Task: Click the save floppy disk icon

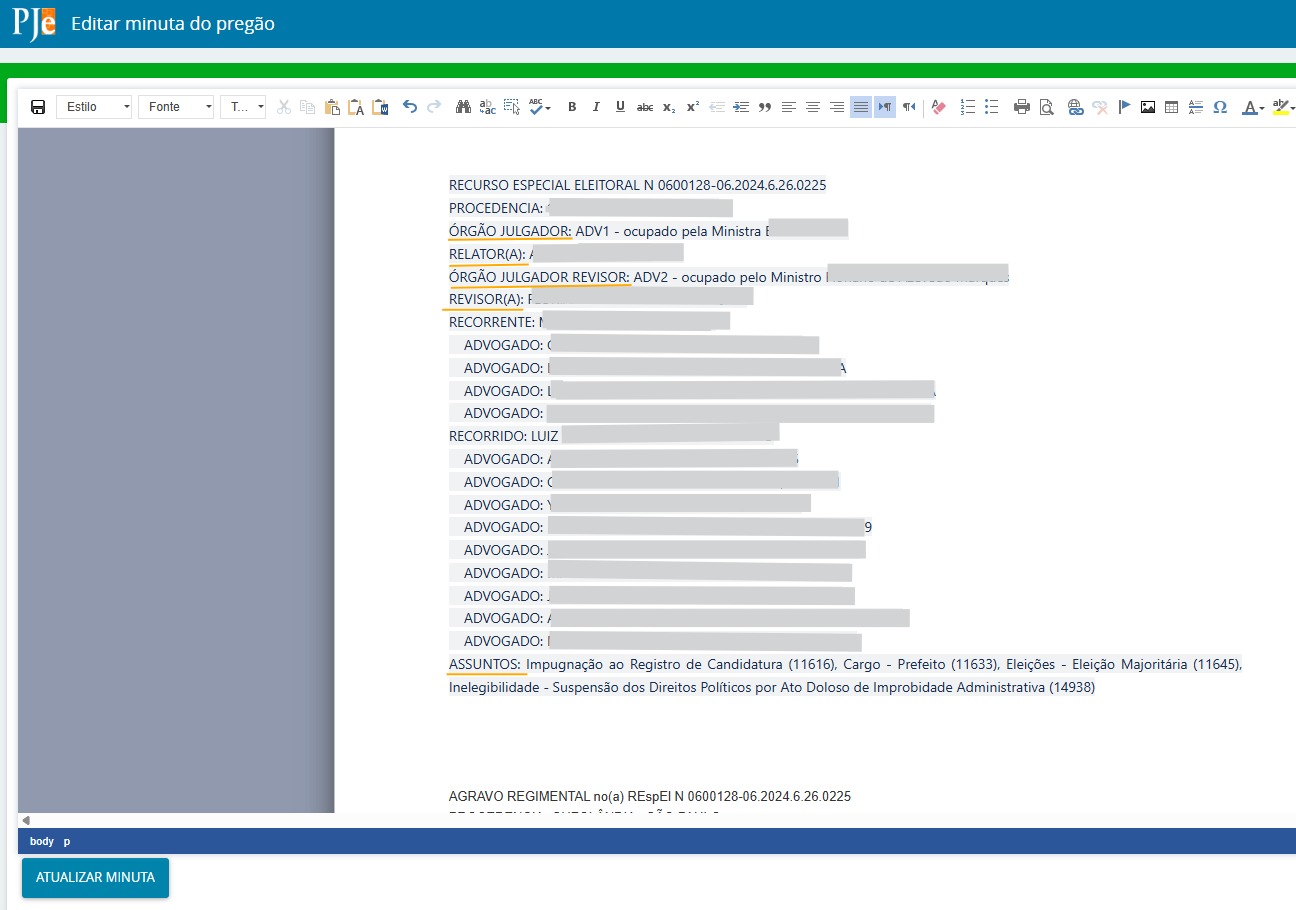Action: (x=38, y=107)
